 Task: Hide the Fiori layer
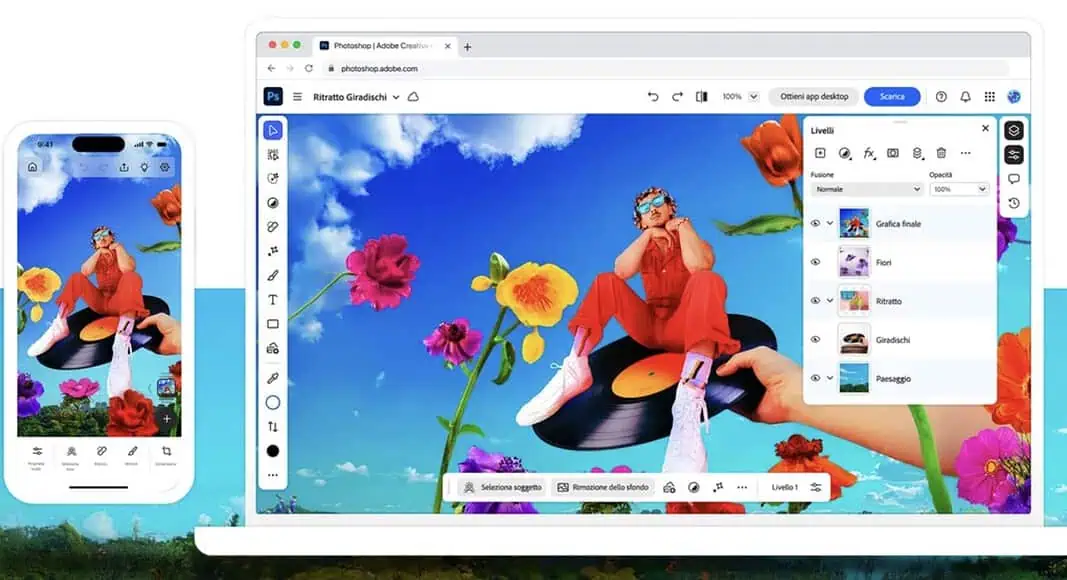click(x=815, y=262)
